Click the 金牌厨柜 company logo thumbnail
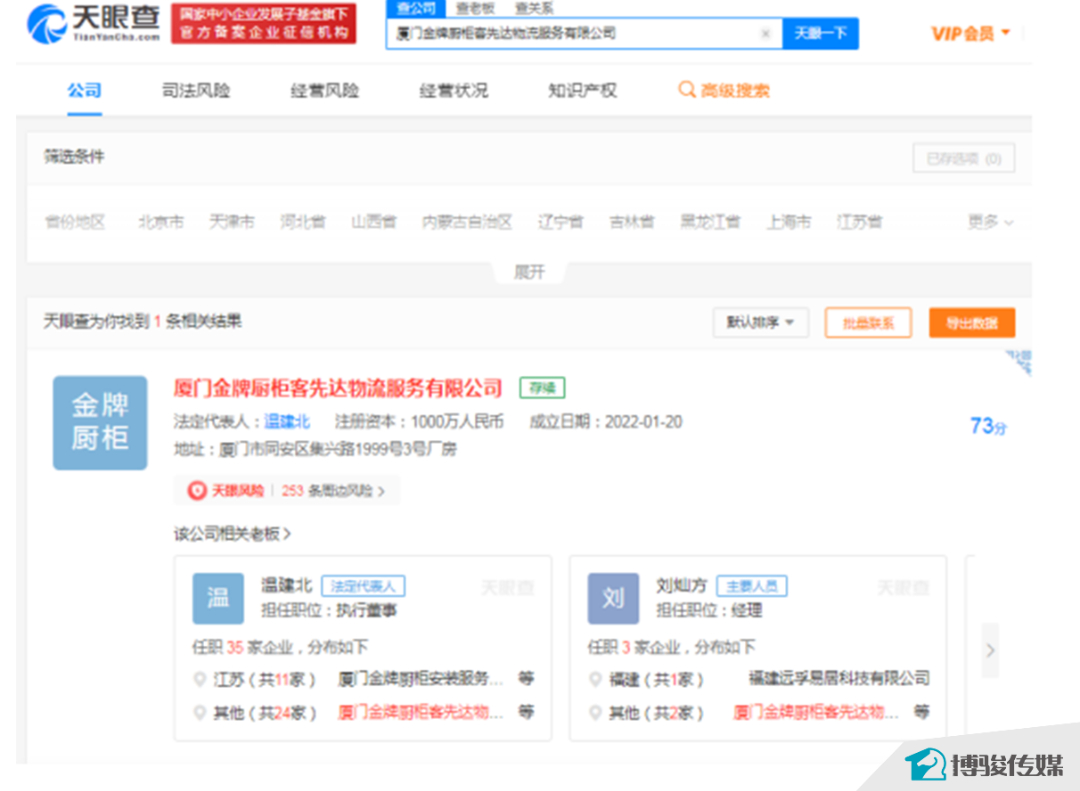This screenshot has height=791, width=1080. click(x=100, y=422)
